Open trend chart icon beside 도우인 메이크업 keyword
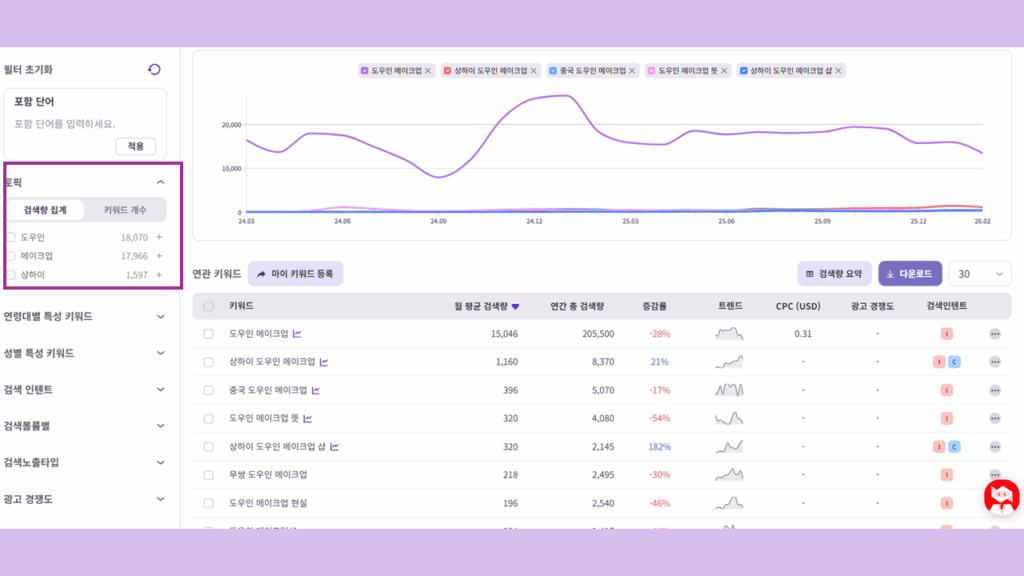This screenshot has width=1024, height=576. coord(297,334)
